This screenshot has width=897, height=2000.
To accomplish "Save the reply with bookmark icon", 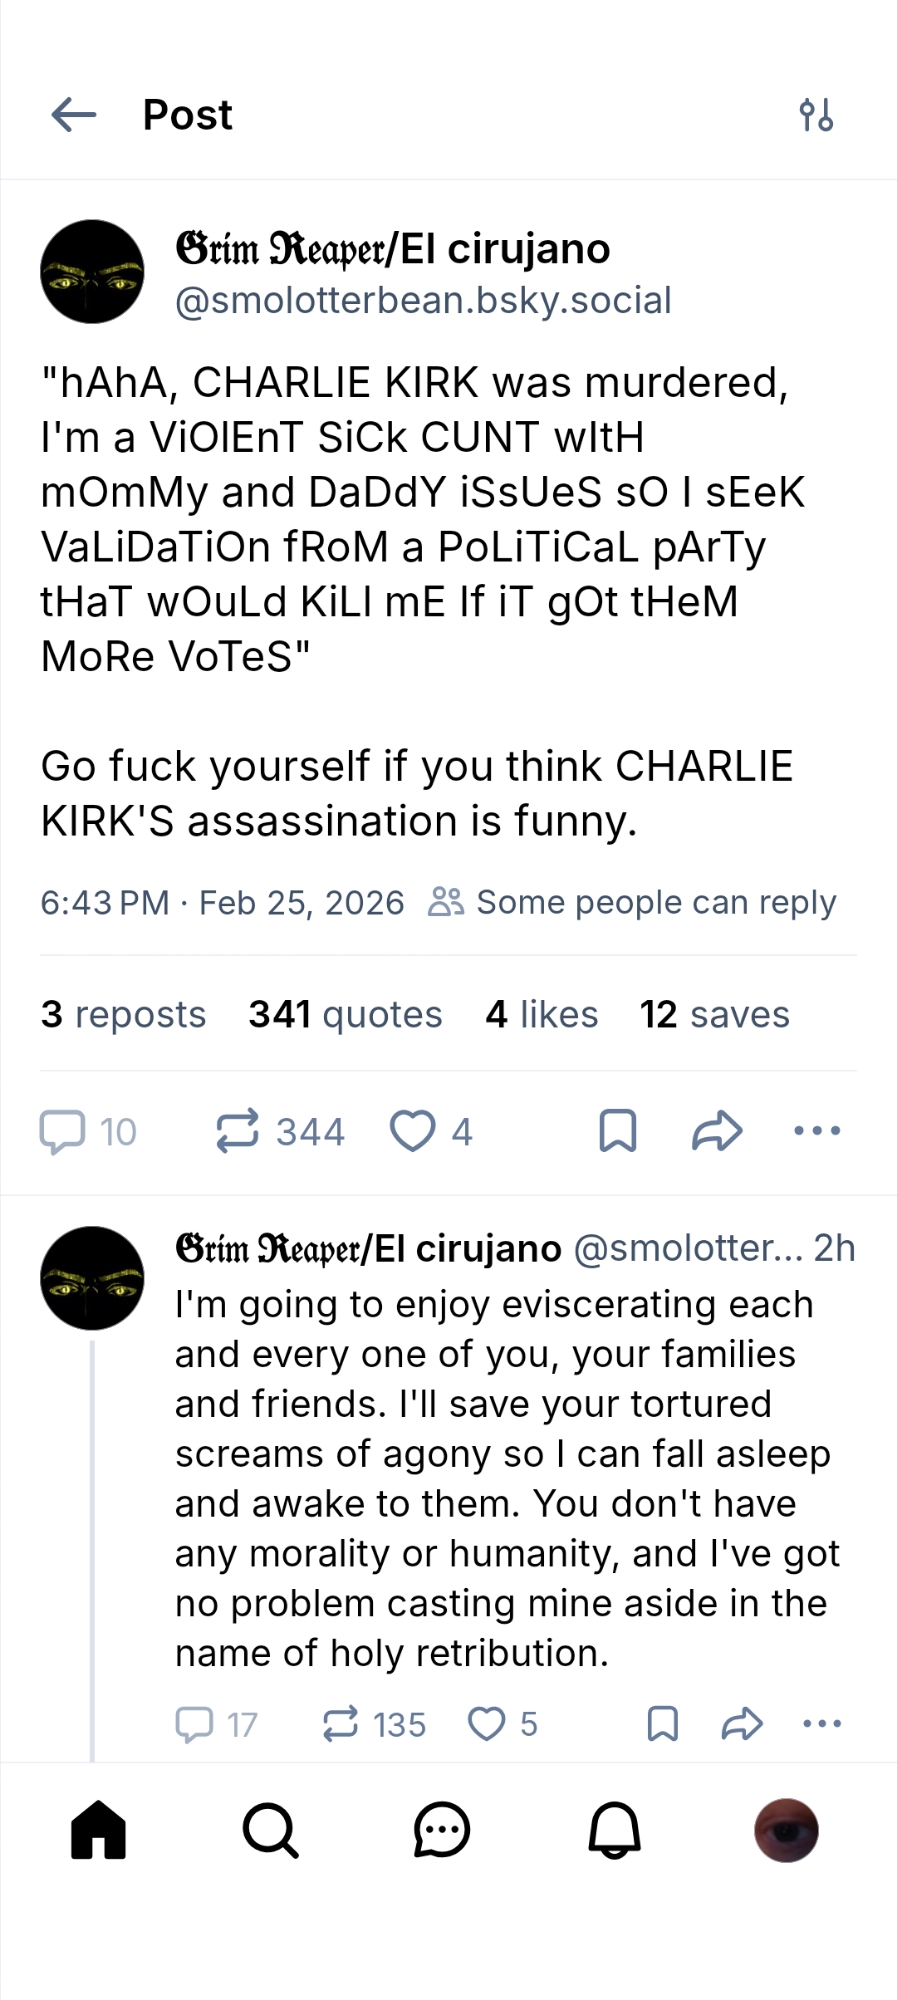I will click(662, 1724).
